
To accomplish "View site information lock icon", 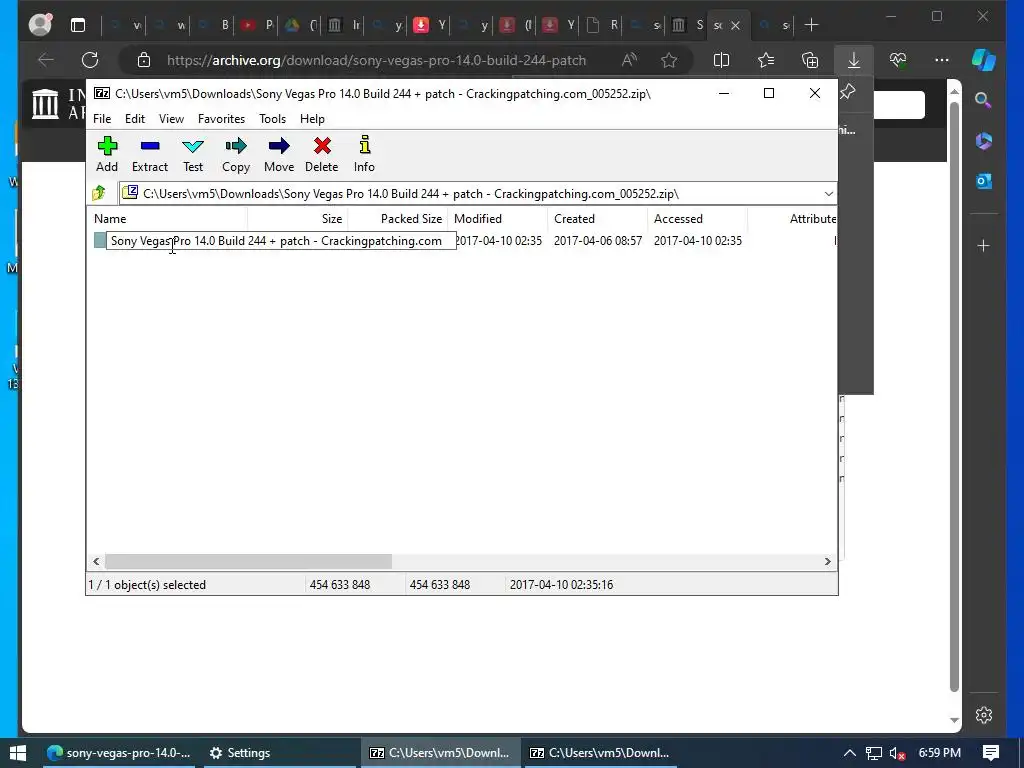I will (144, 60).
